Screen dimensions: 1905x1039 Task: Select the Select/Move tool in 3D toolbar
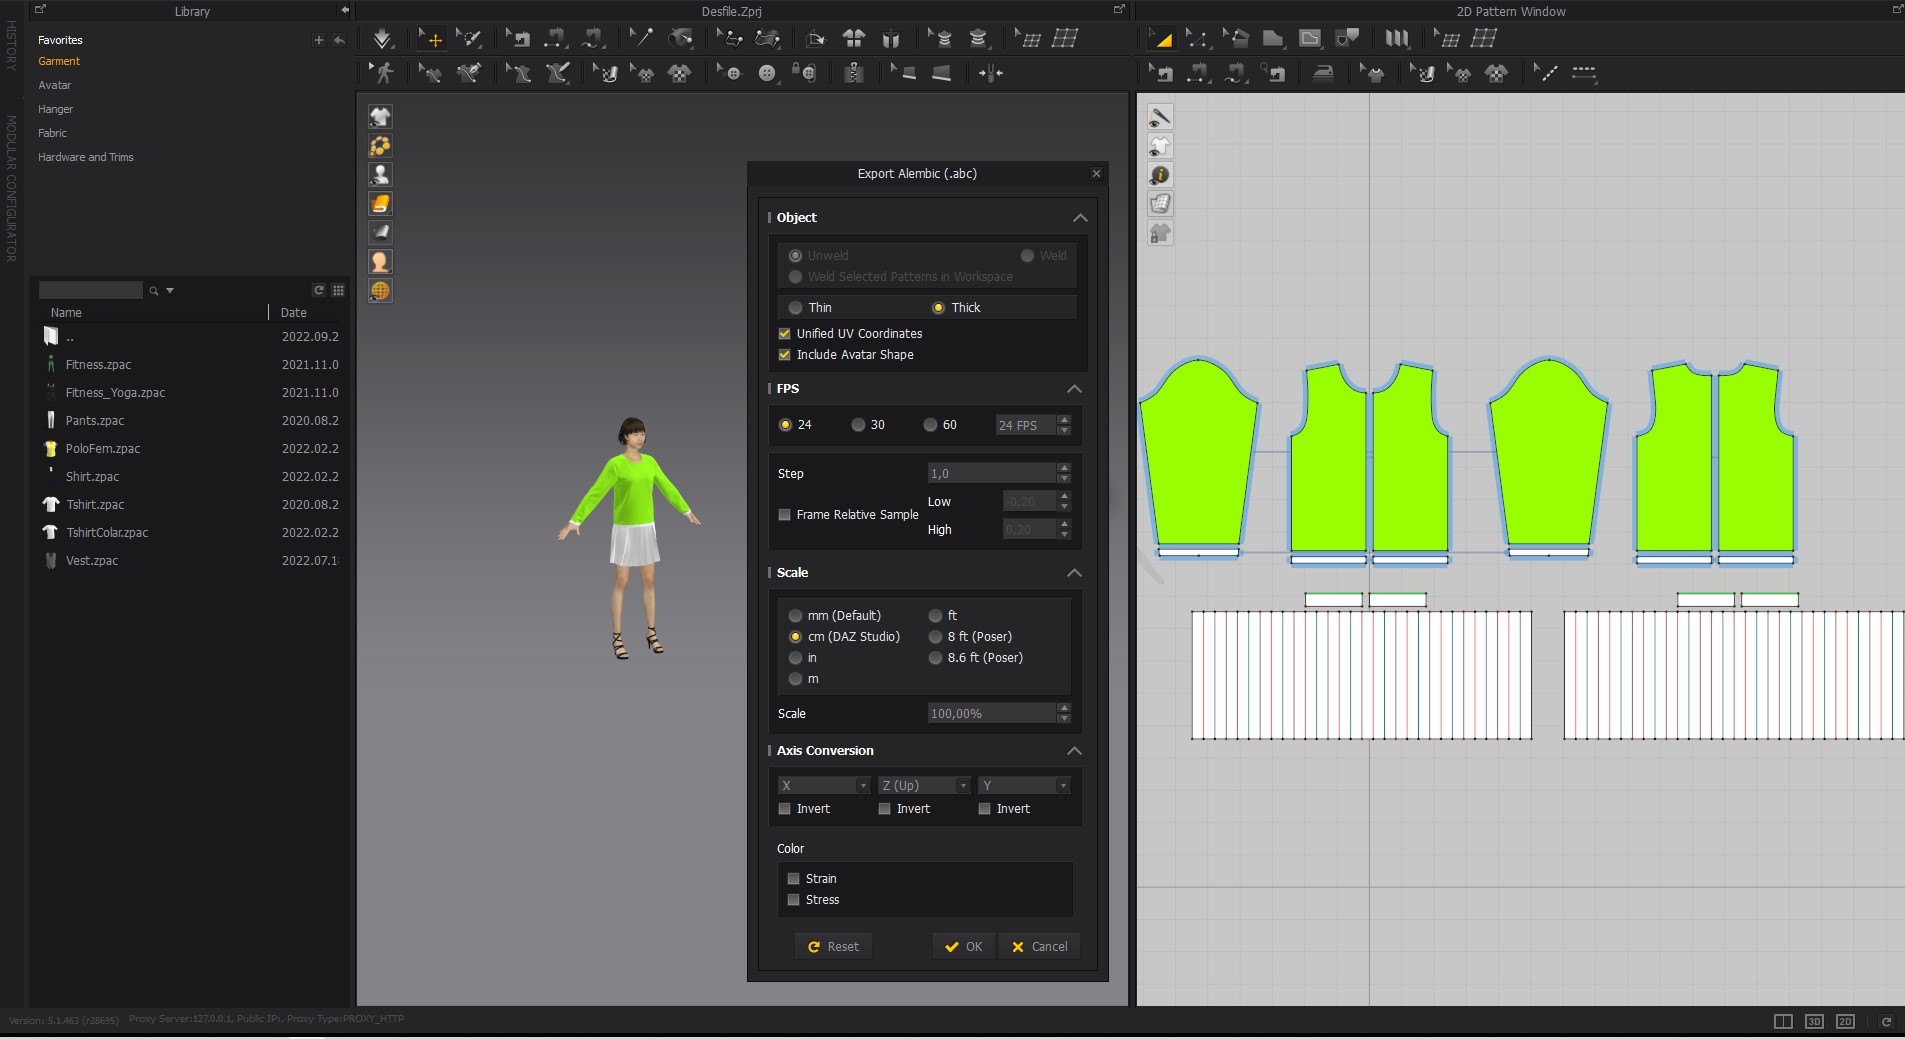pos(431,39)
